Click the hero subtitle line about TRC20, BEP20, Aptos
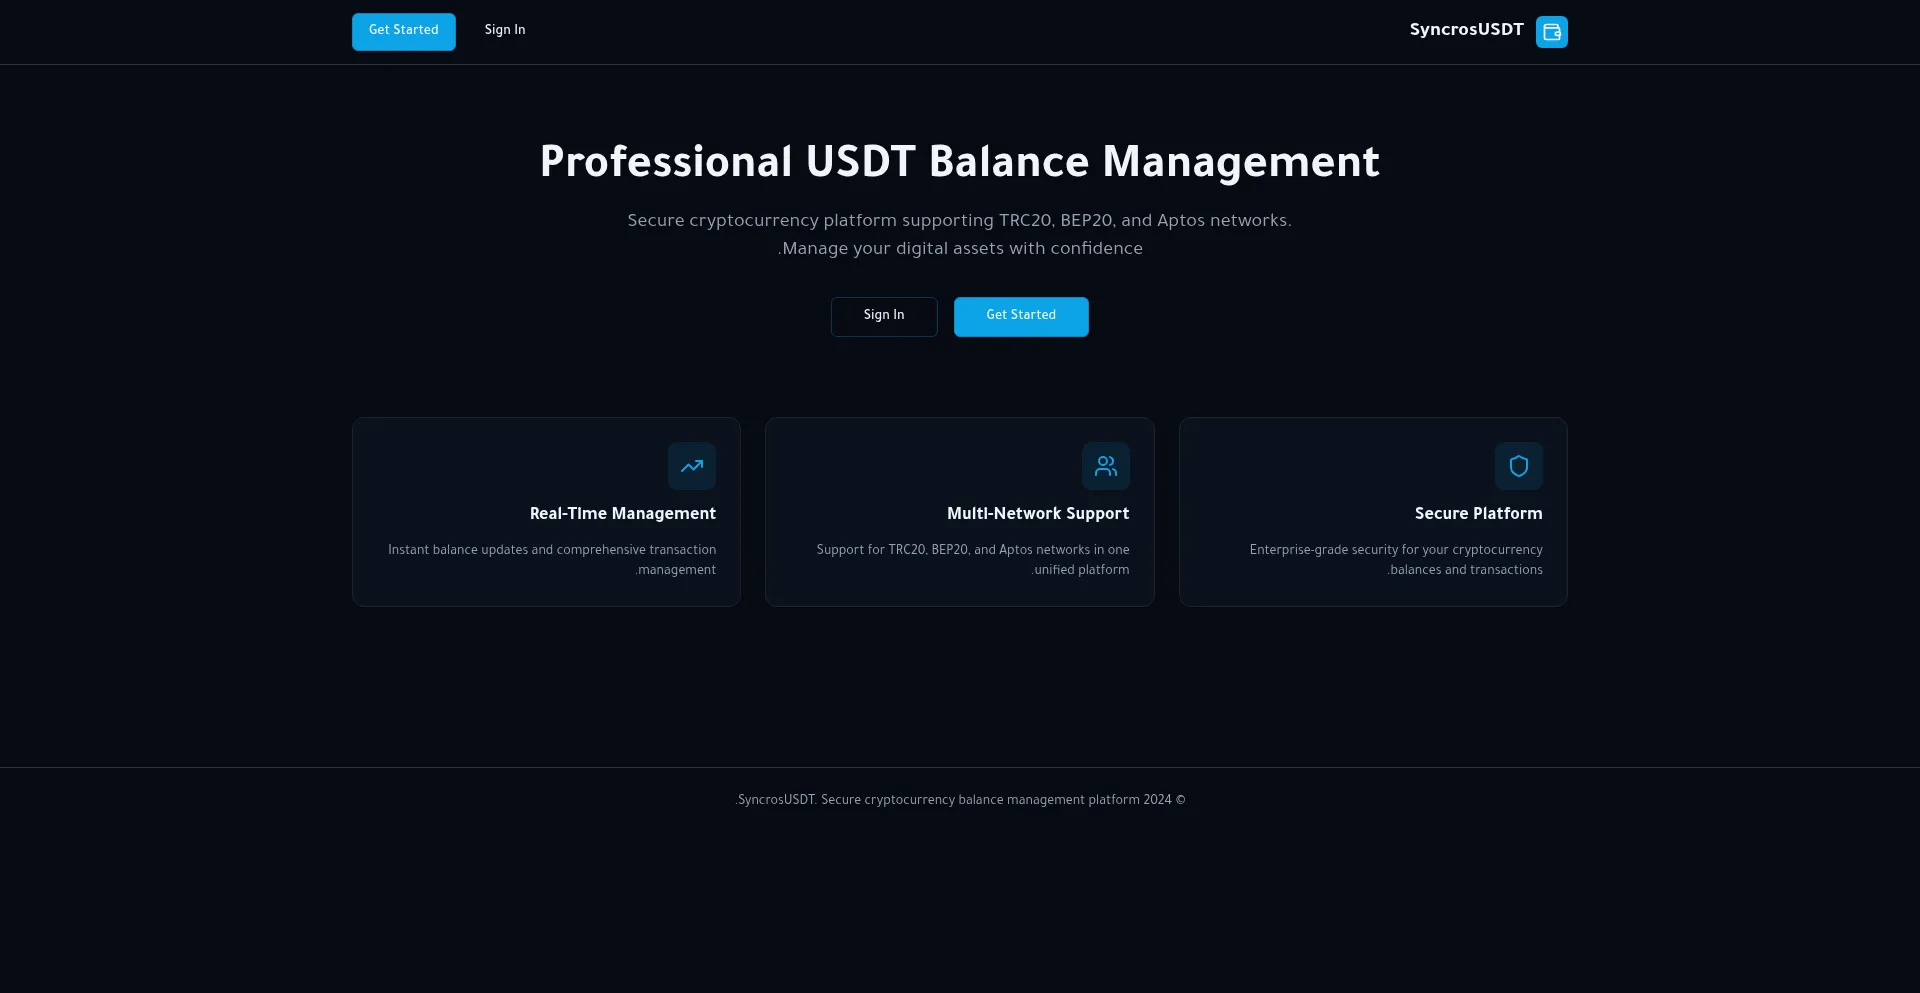This screenshot has width=1920, height=993. click(x=960, y=221)
